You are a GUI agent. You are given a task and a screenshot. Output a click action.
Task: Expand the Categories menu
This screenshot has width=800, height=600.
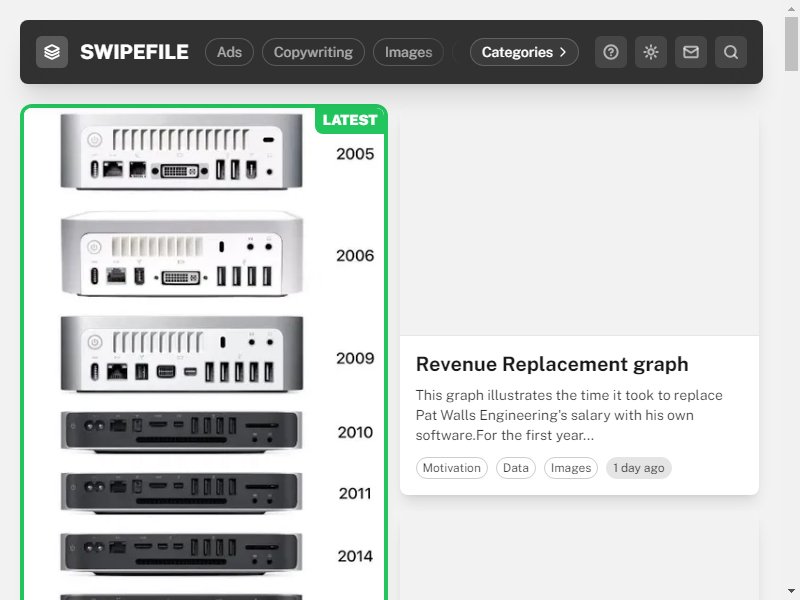point(524,52)
